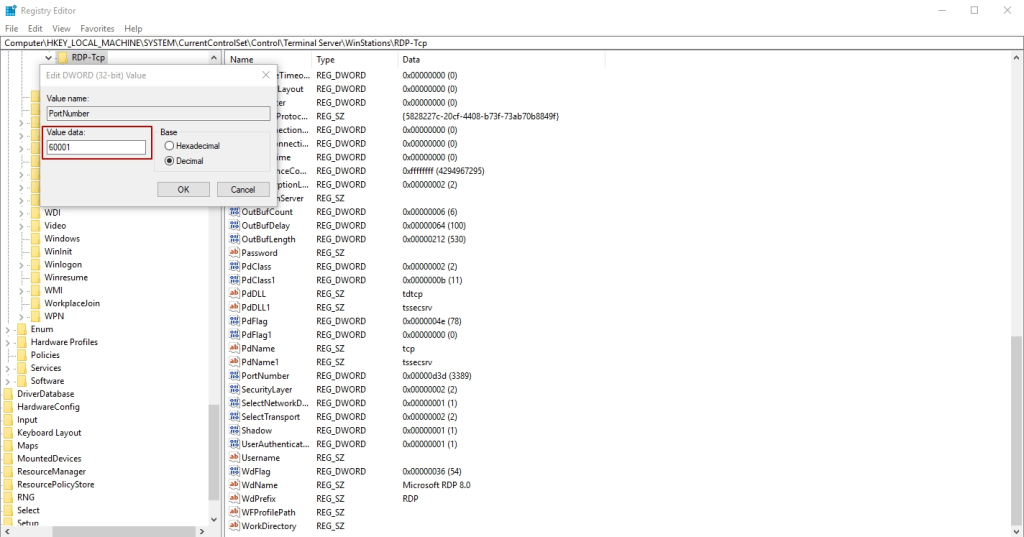Select the Hexadecimal base option

pos(169,146)
